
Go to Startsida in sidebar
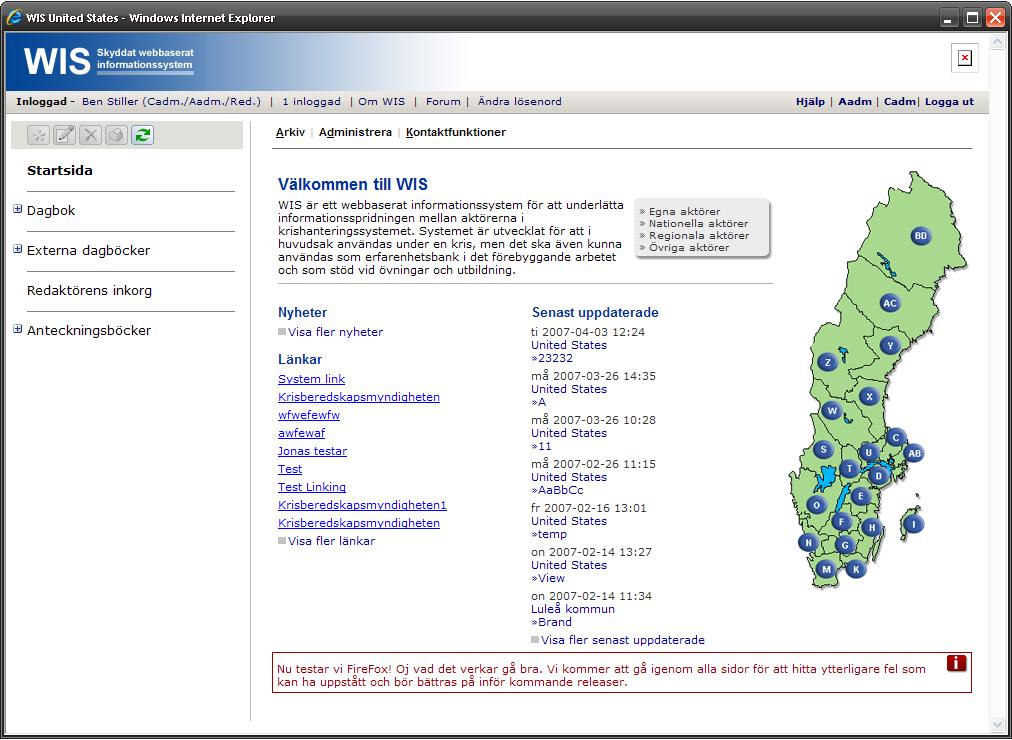coord(60,171)
